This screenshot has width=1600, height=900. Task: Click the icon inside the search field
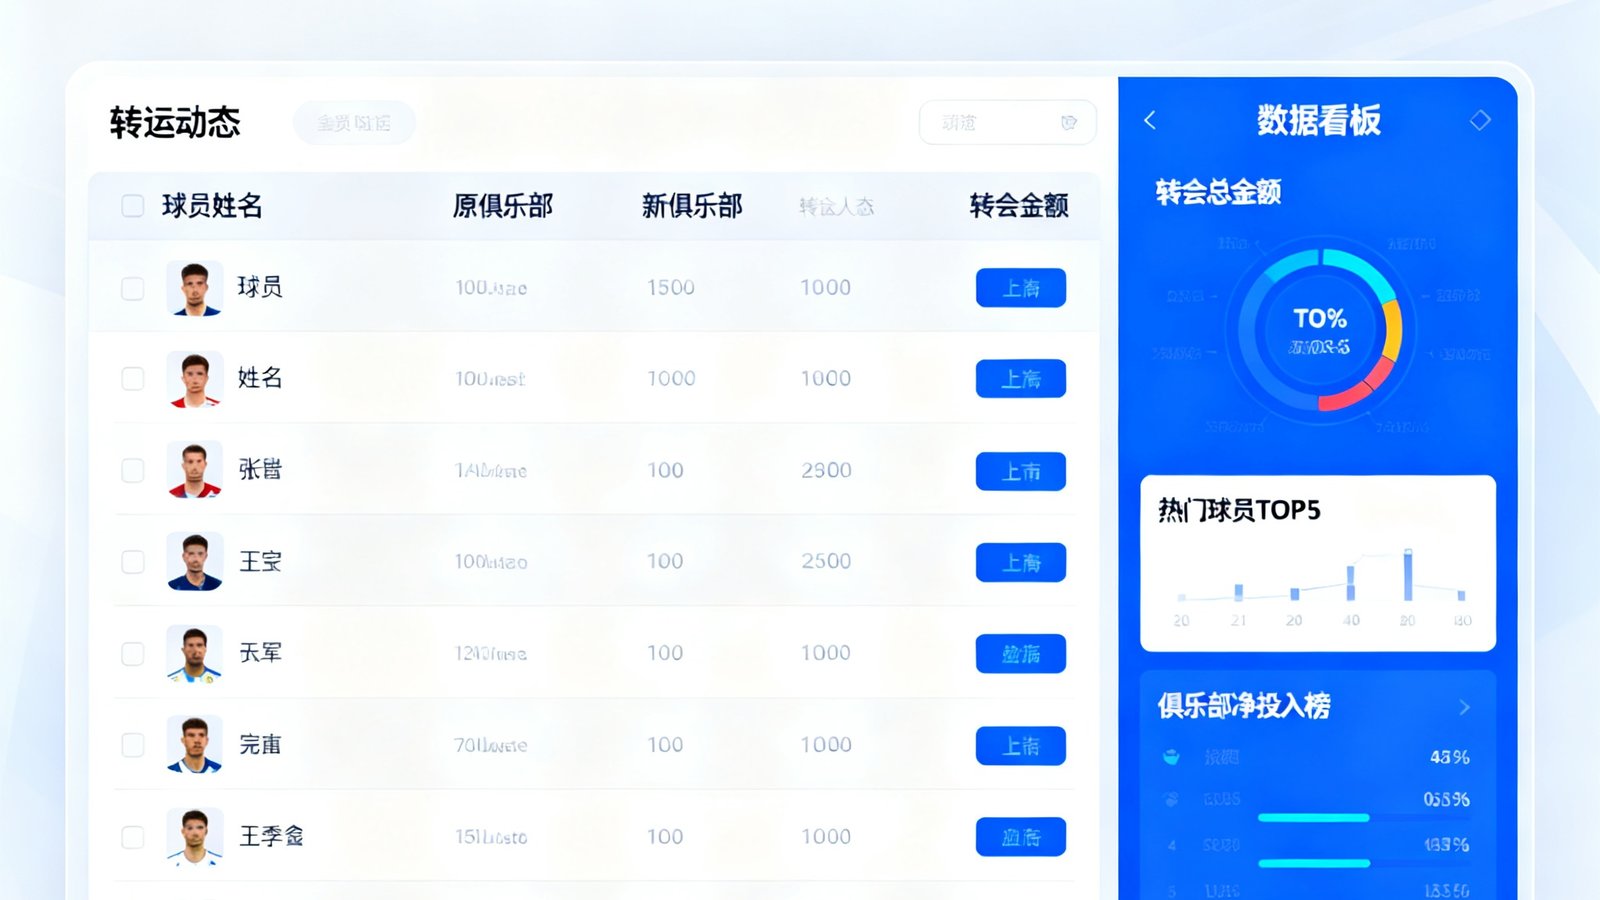1068,123
